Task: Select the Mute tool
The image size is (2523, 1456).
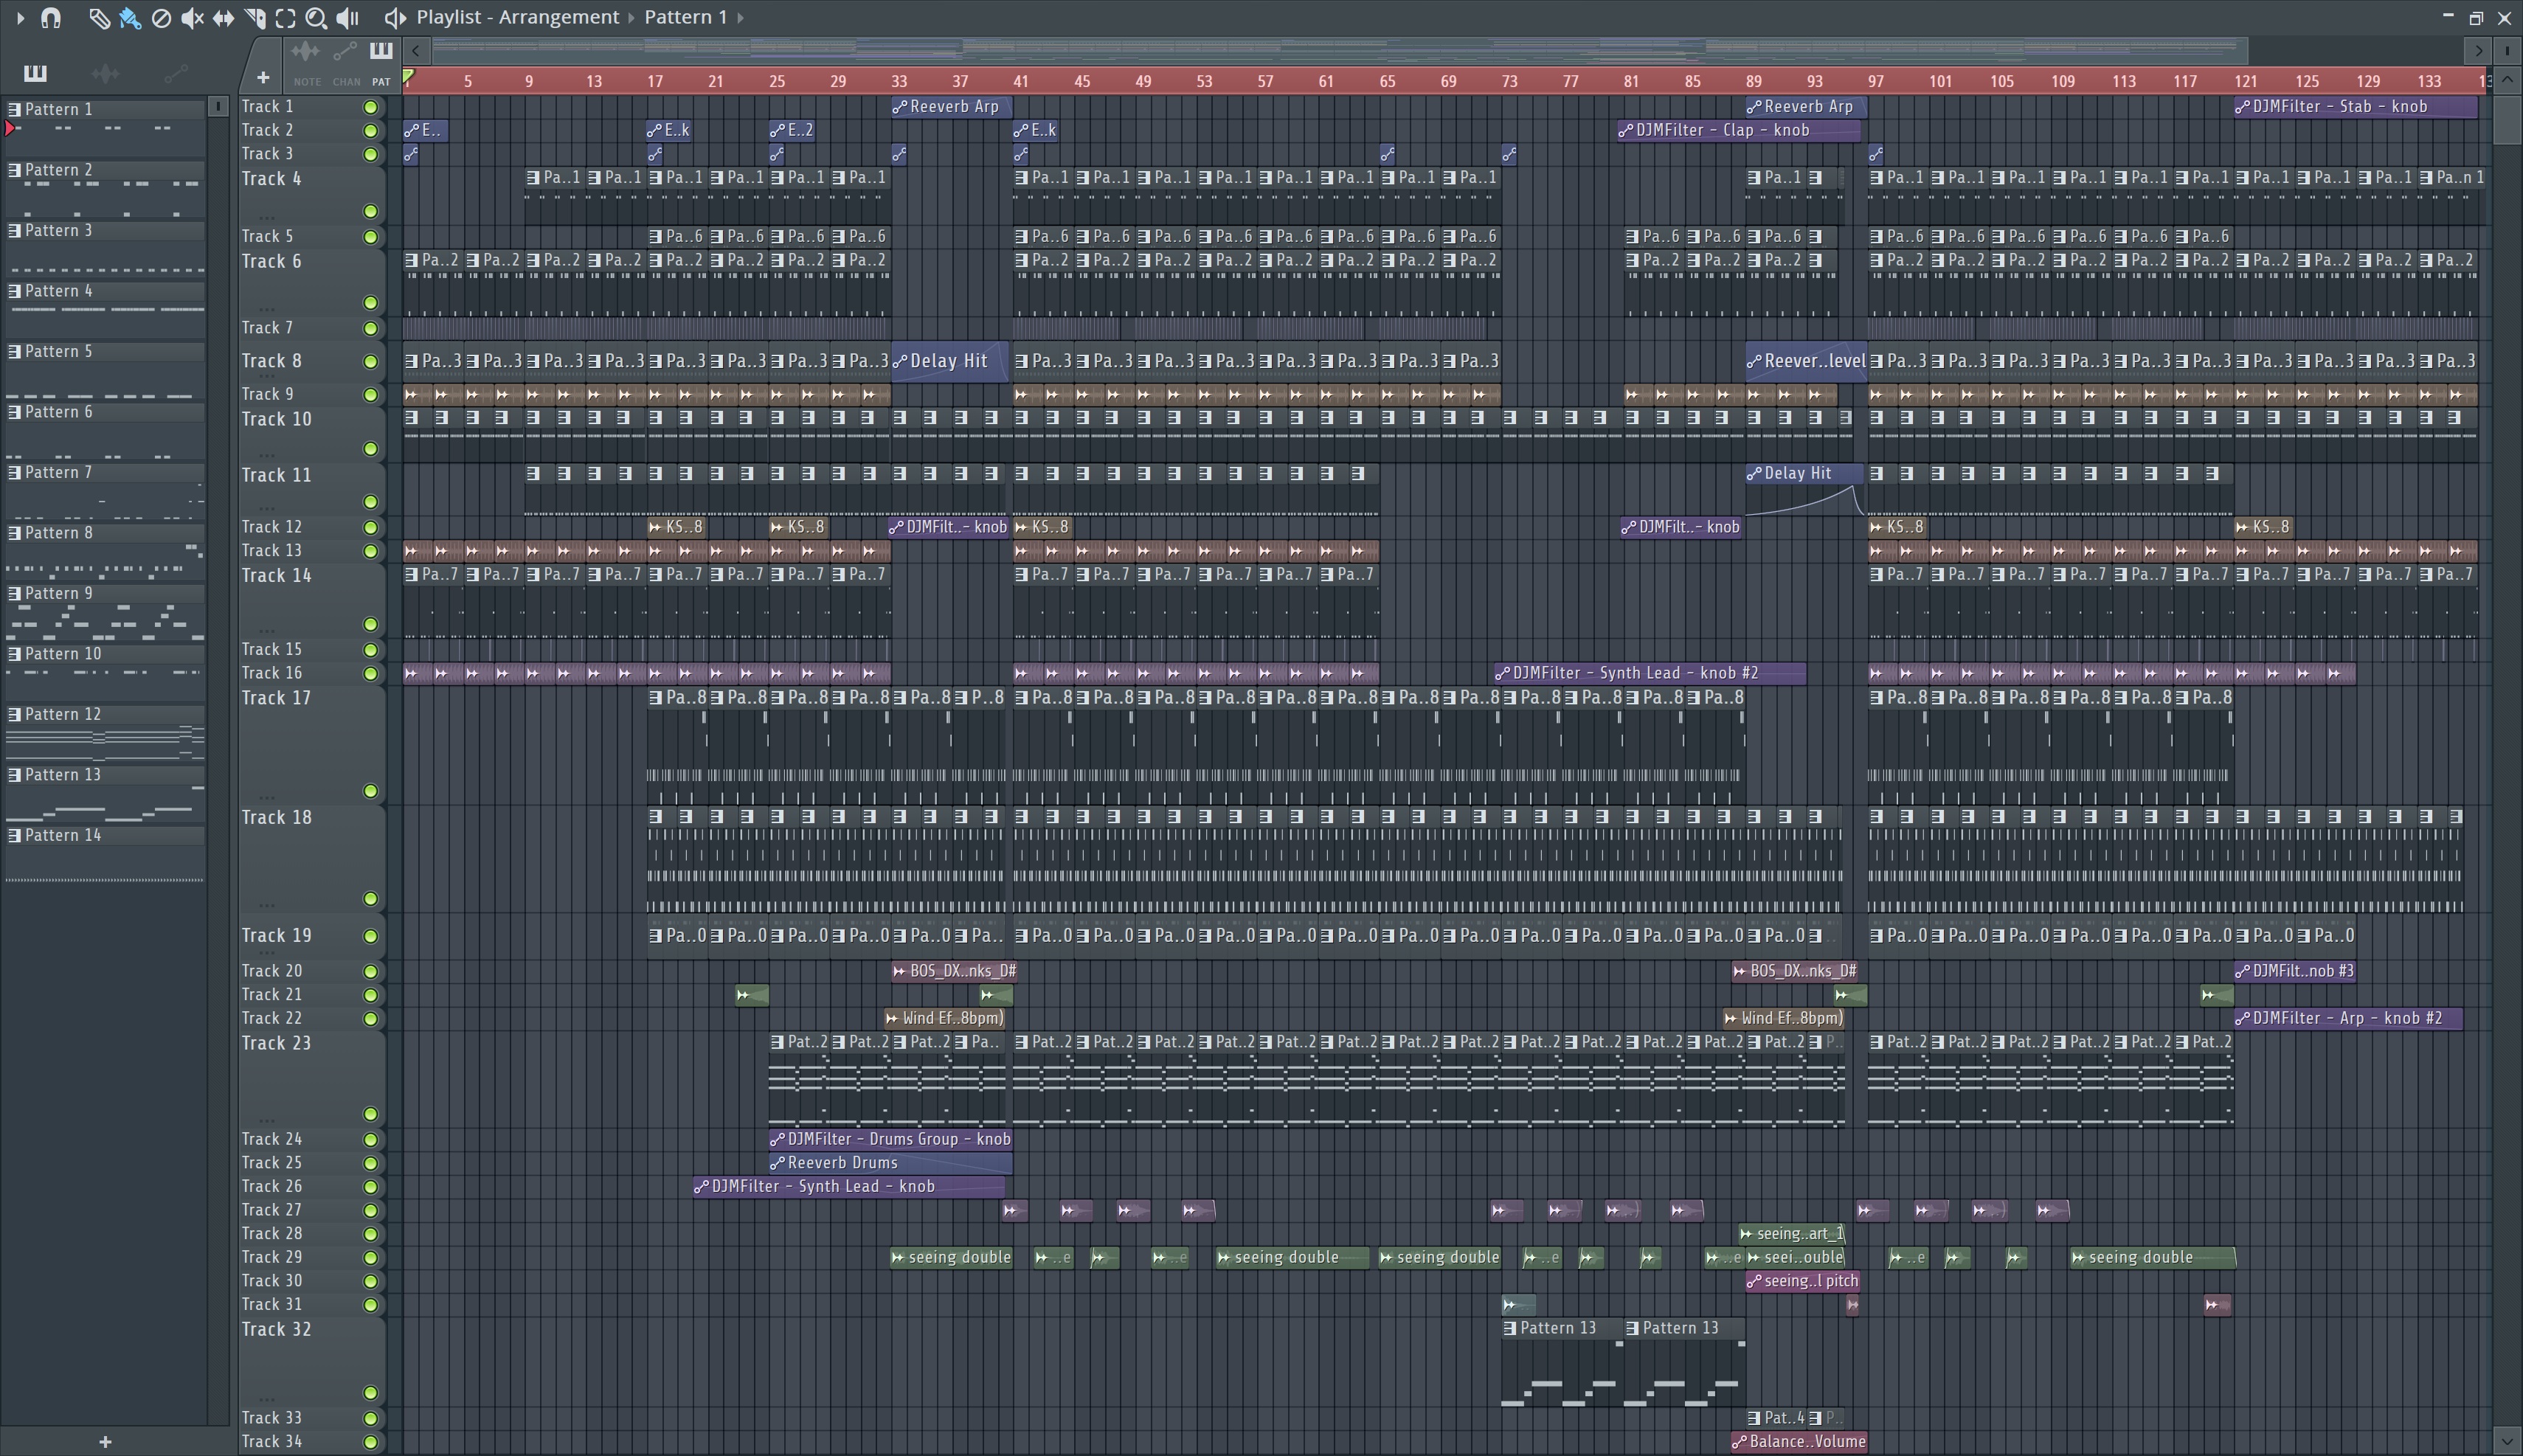Action: click(x=192, y=17)
